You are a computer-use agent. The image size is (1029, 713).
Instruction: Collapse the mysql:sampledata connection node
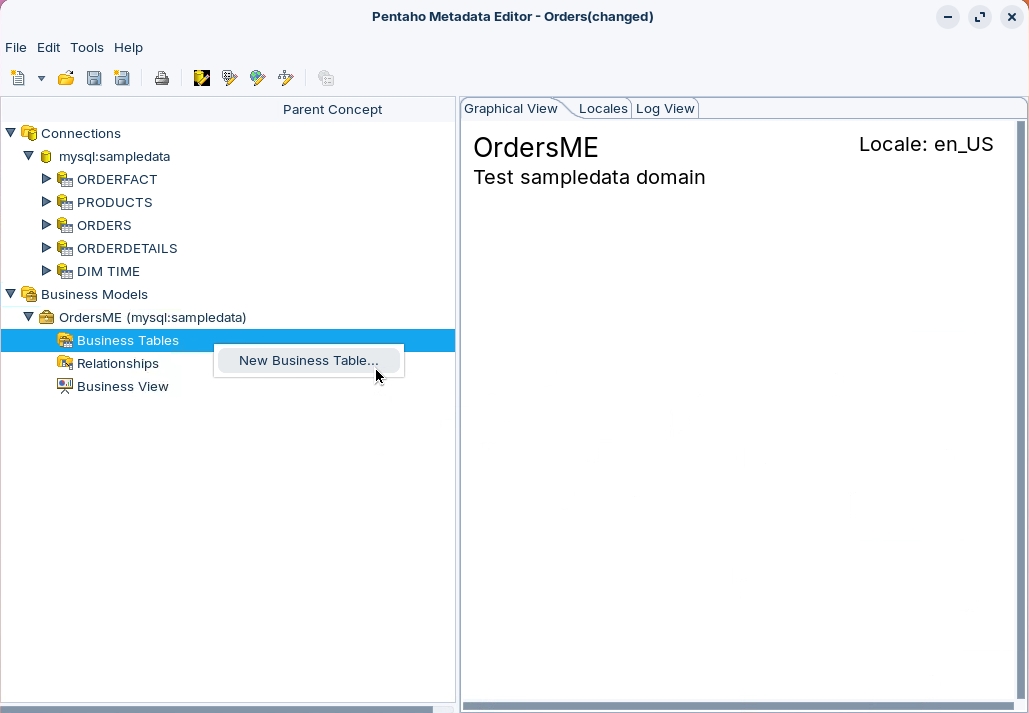pos(29,156)
